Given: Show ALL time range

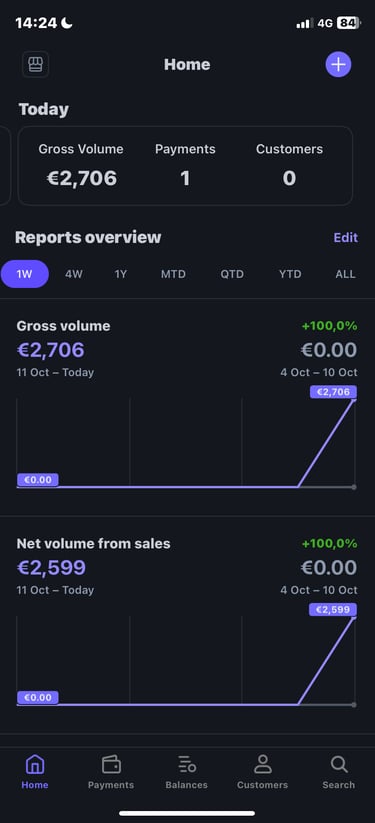Looking at the screenshot, I should 345,274.
